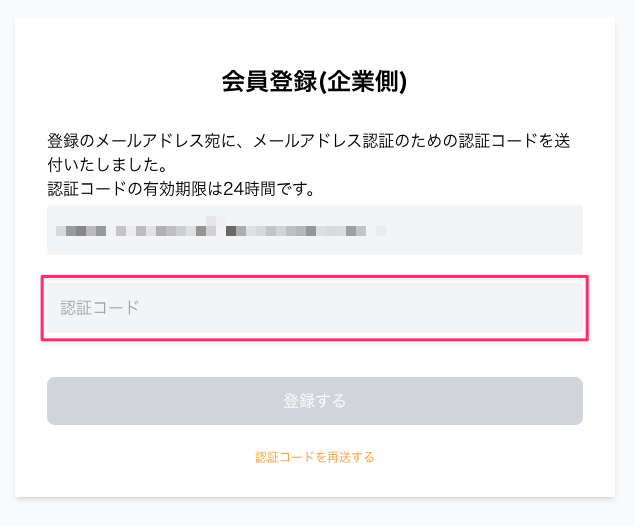Submit registration with the gray 登録する button
Viewport: 635px width, 526px height.
pyautogui.click(x=314, y=401)
